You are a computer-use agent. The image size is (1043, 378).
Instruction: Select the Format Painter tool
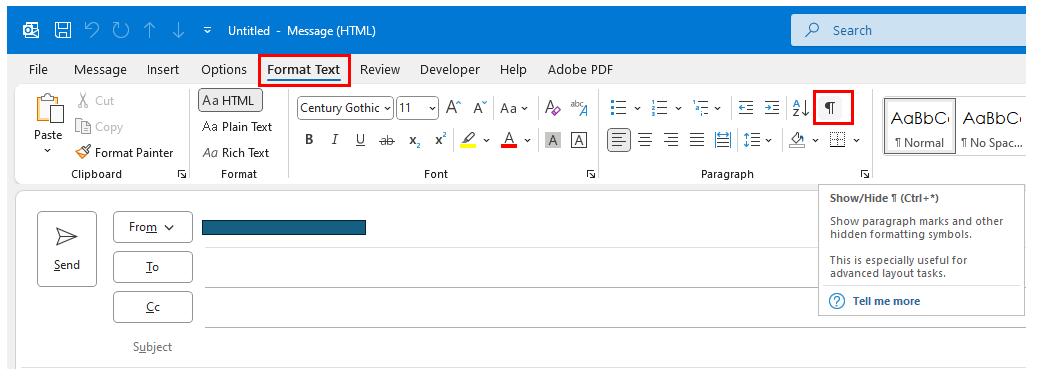point(125,152)
